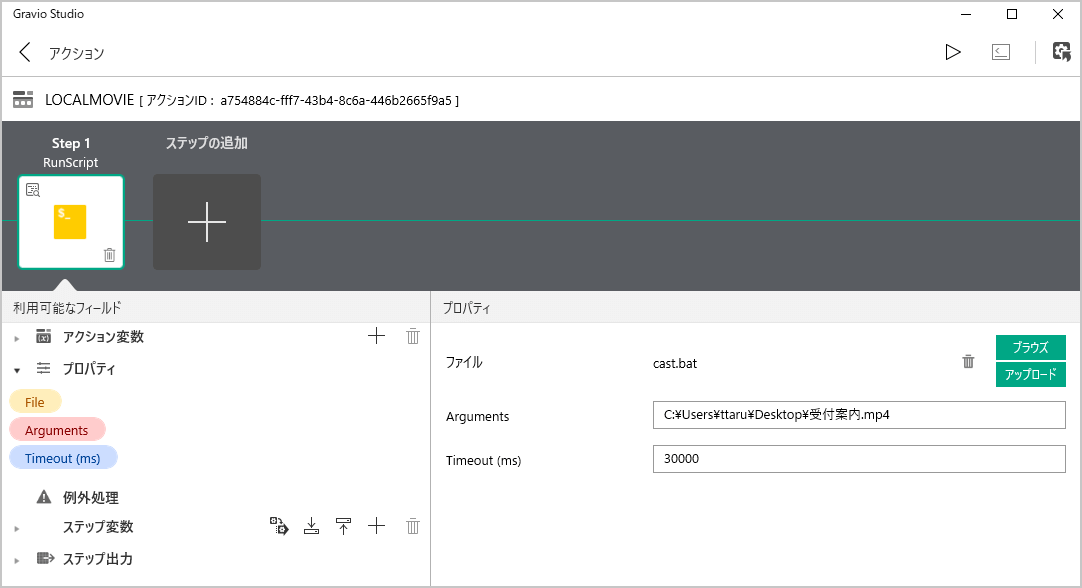This screenshot has width=1082, height=588.
Task: Click the step variable upload icon
Action: [343, 526]
